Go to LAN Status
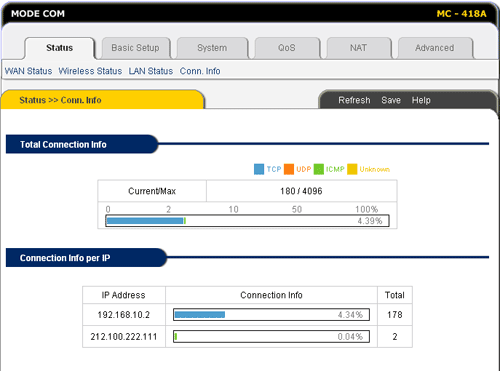 151,71
